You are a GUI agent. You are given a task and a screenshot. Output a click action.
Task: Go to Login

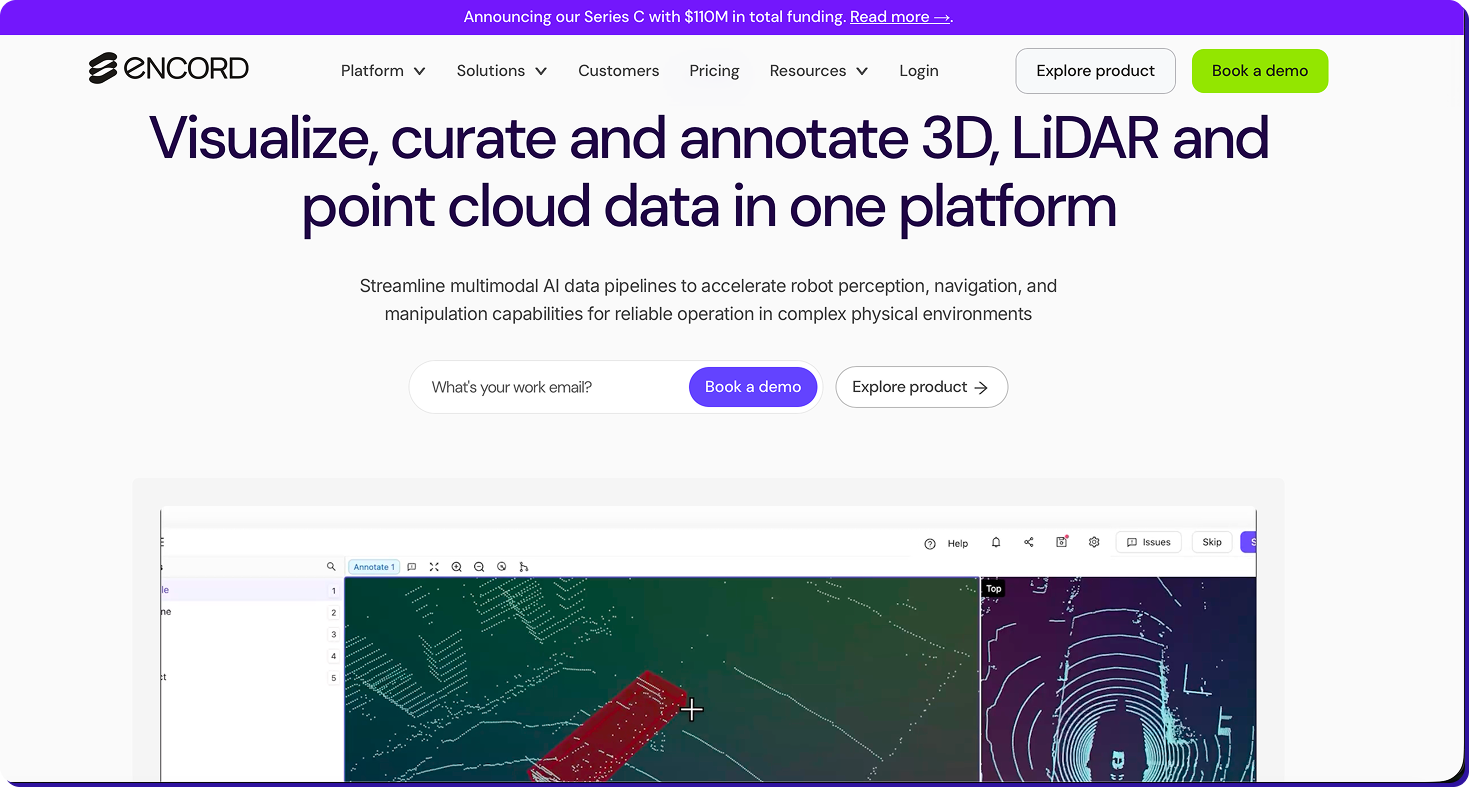click(x=919, y=71)
